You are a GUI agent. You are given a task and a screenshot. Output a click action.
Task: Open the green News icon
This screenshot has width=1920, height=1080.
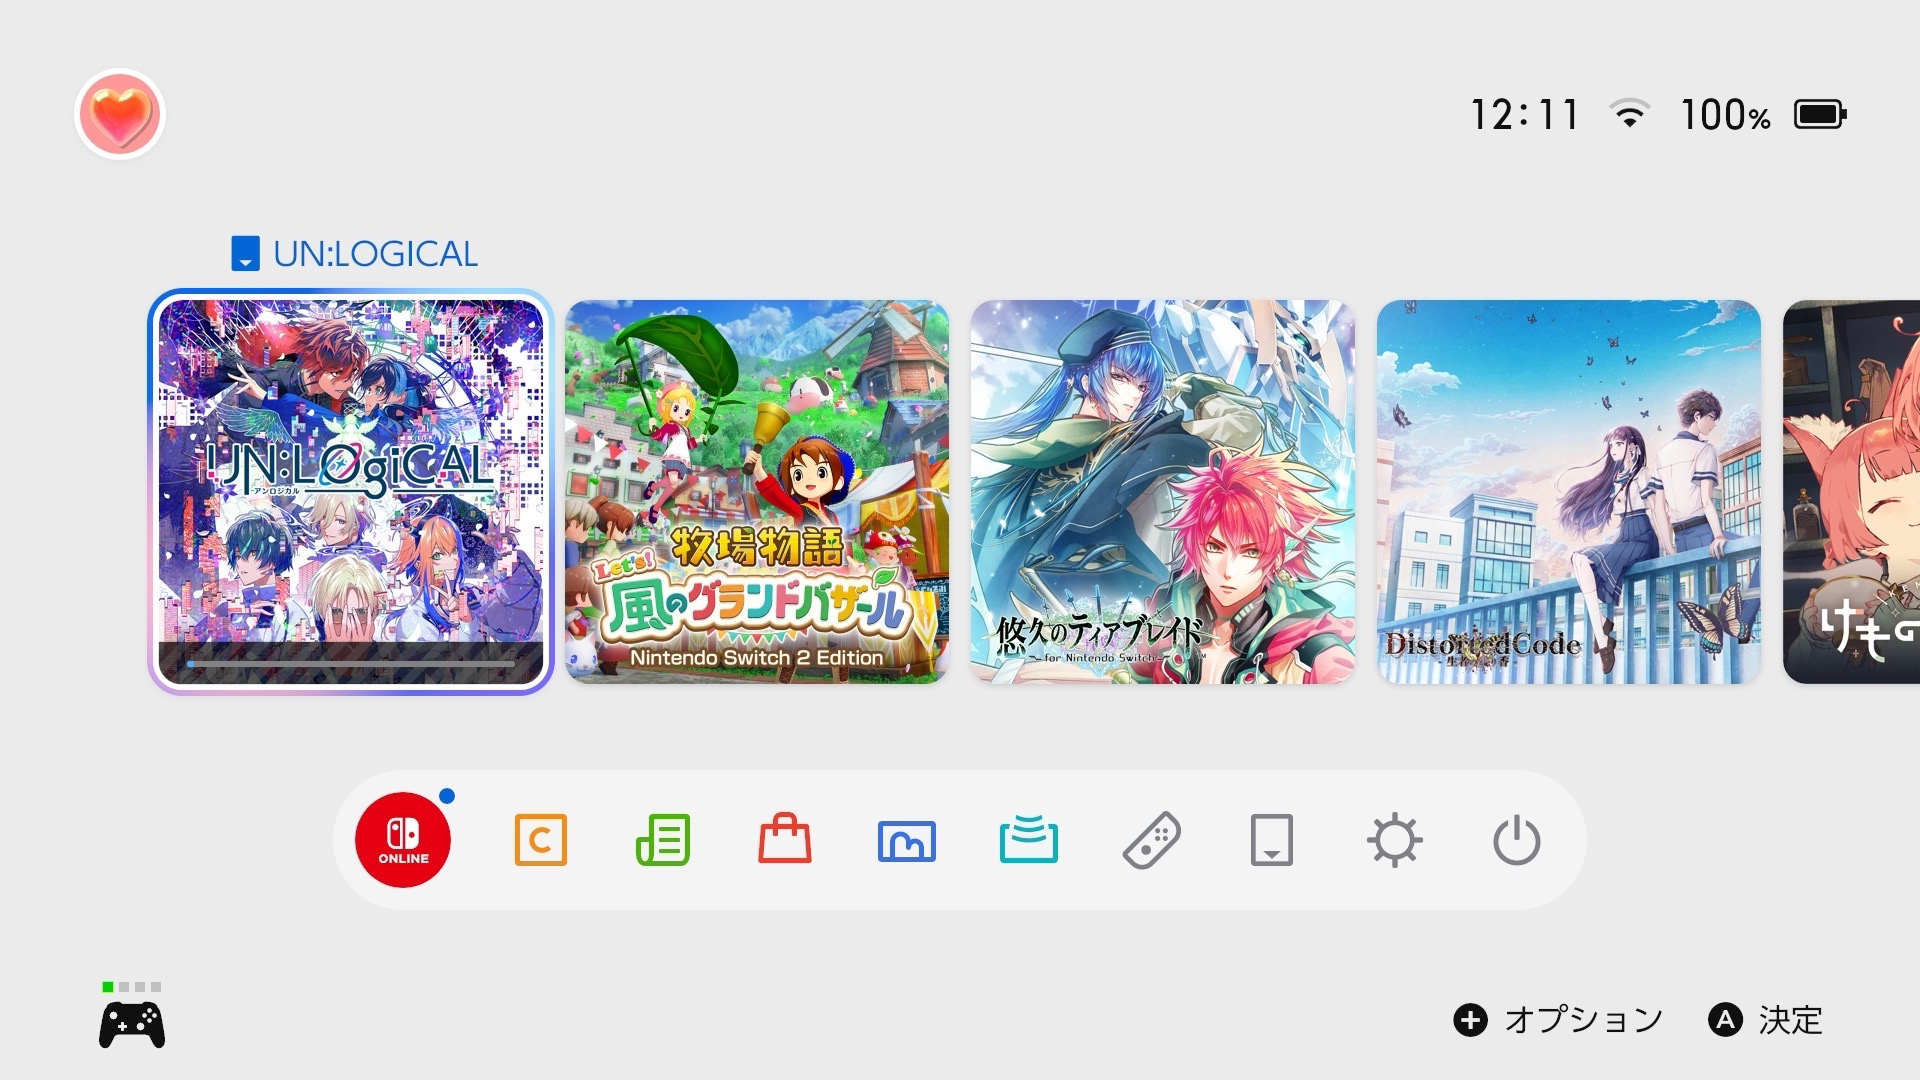(x=662, y=840)
